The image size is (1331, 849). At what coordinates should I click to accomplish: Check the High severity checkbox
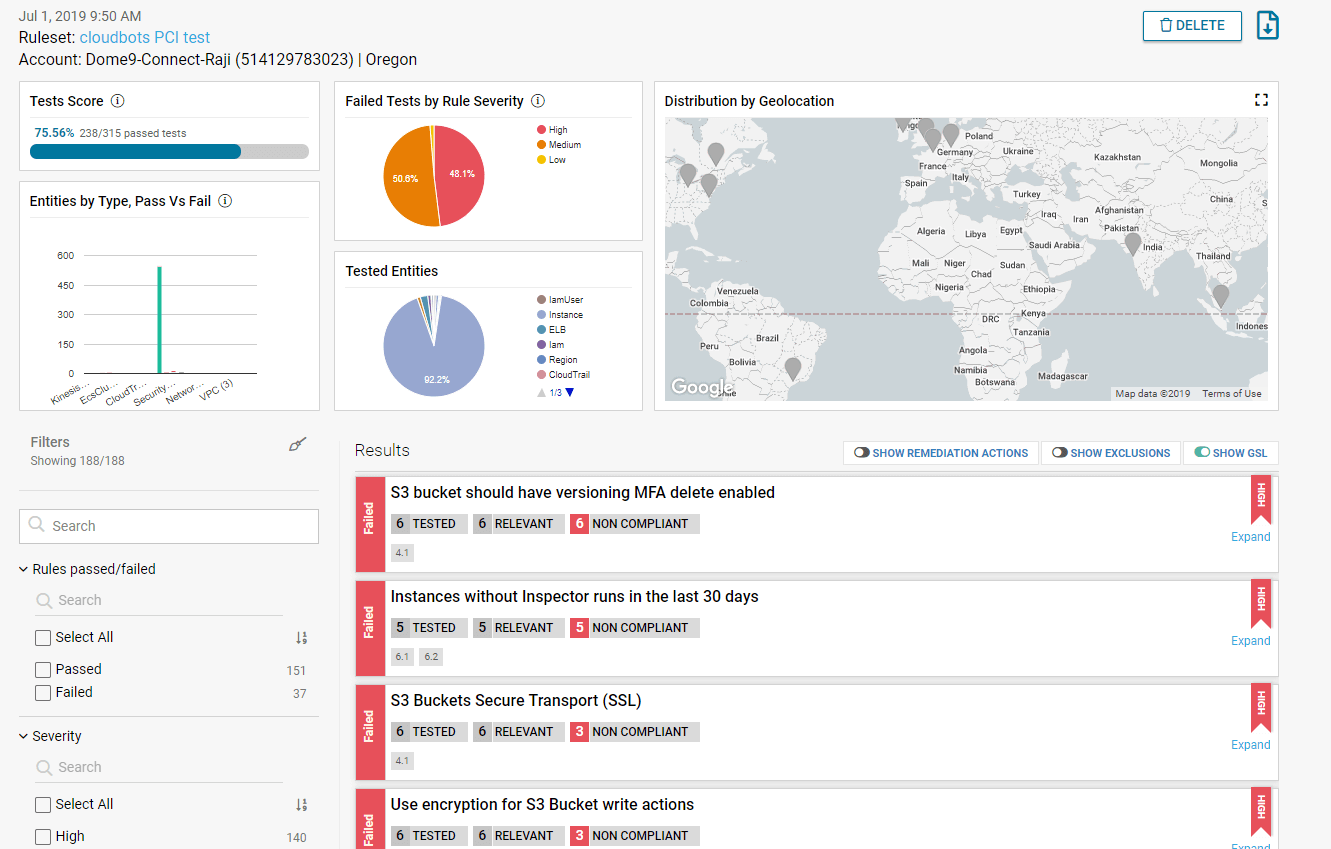pos(43,837)
